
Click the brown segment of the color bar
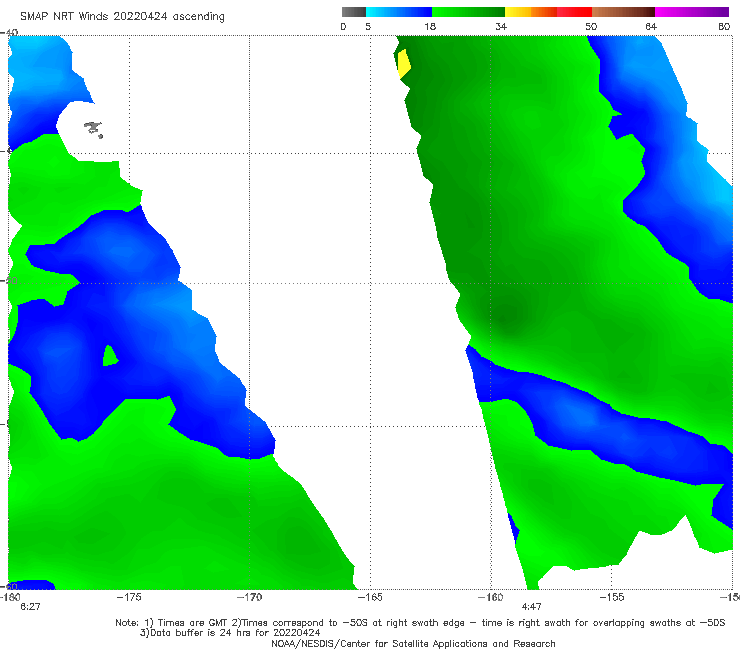pos(623,12)
